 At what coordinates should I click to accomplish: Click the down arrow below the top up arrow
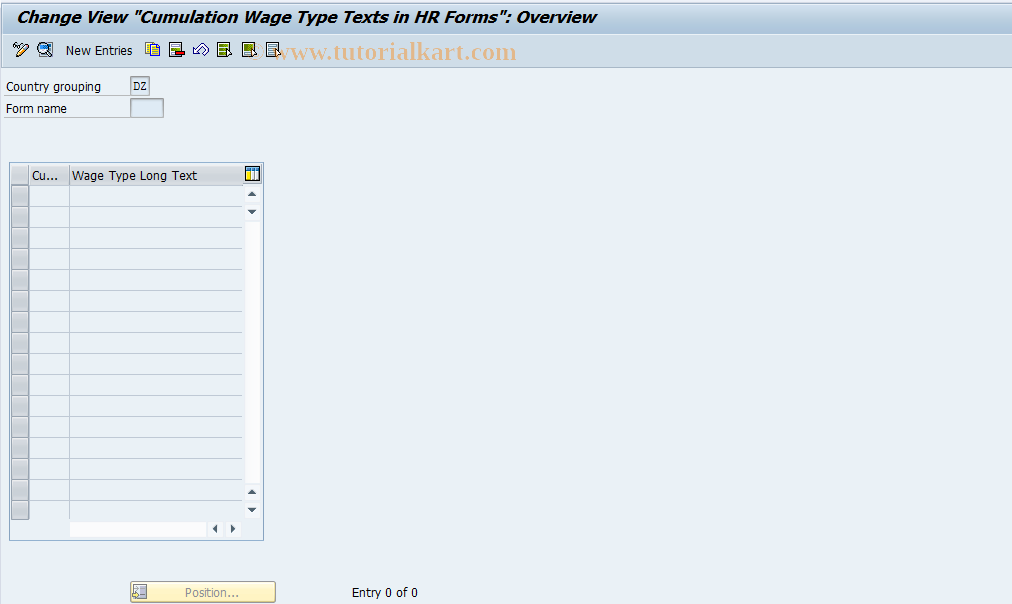click(x=252, y=212)
